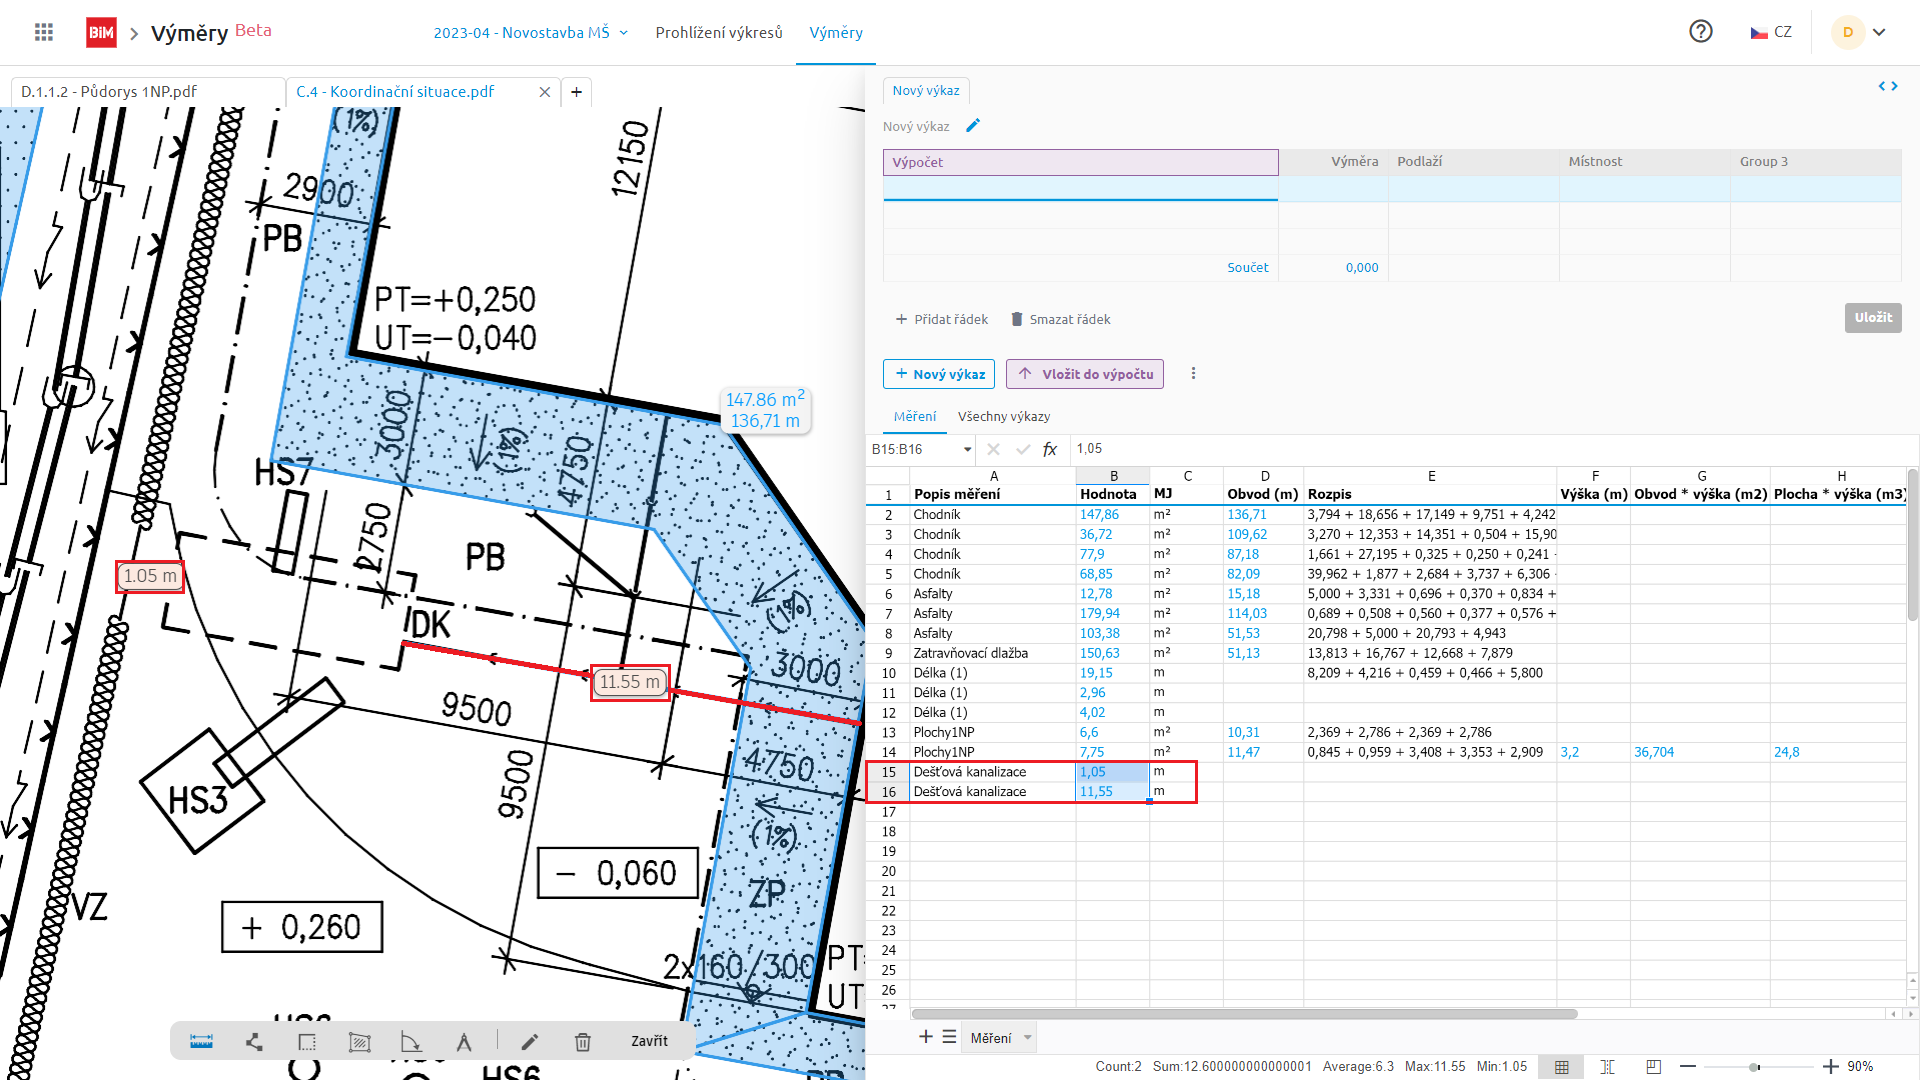Switch to Všechny výkazy tab
The height and width of the screenshot is (1080, 1920).
(x=1003, y=417)
